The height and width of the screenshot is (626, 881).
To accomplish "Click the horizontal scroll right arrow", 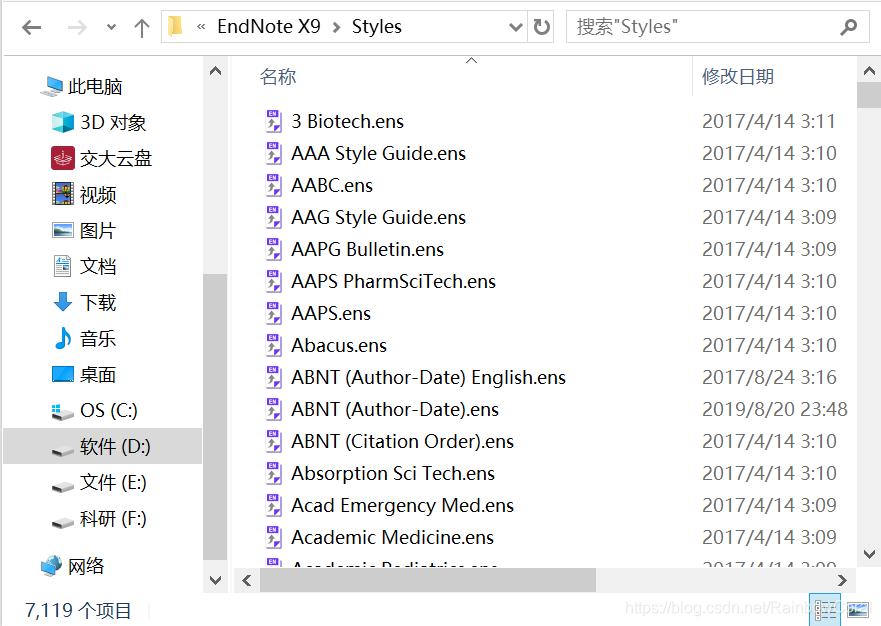I will 842,580.
